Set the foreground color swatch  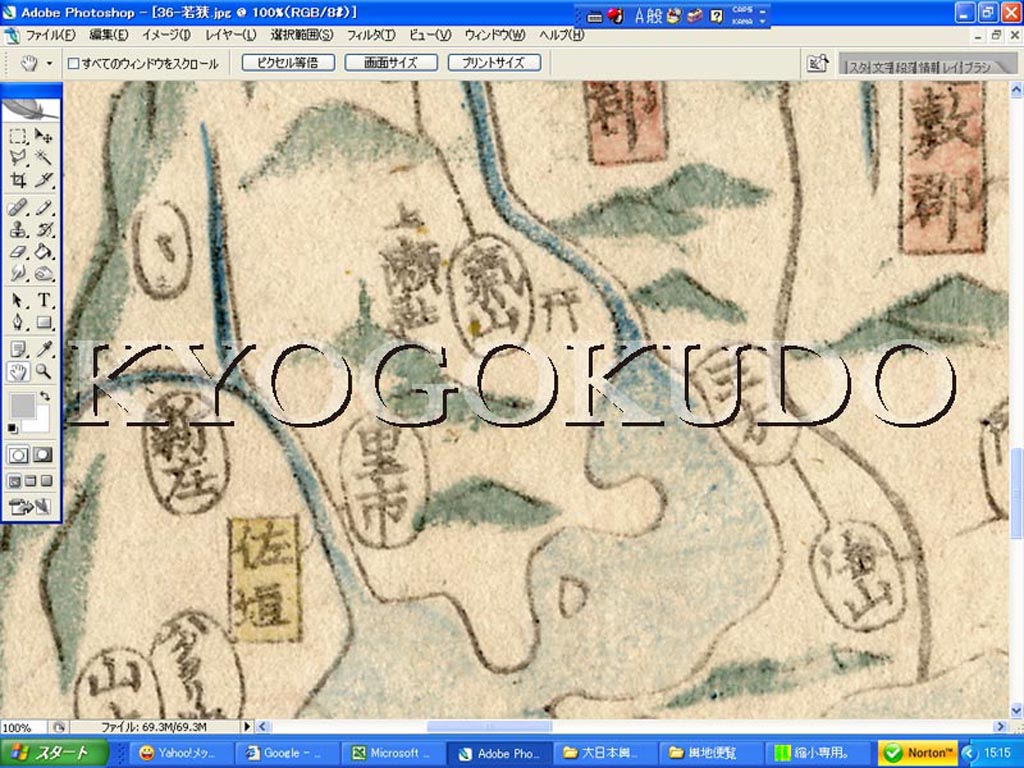click(x=22, y=406)
